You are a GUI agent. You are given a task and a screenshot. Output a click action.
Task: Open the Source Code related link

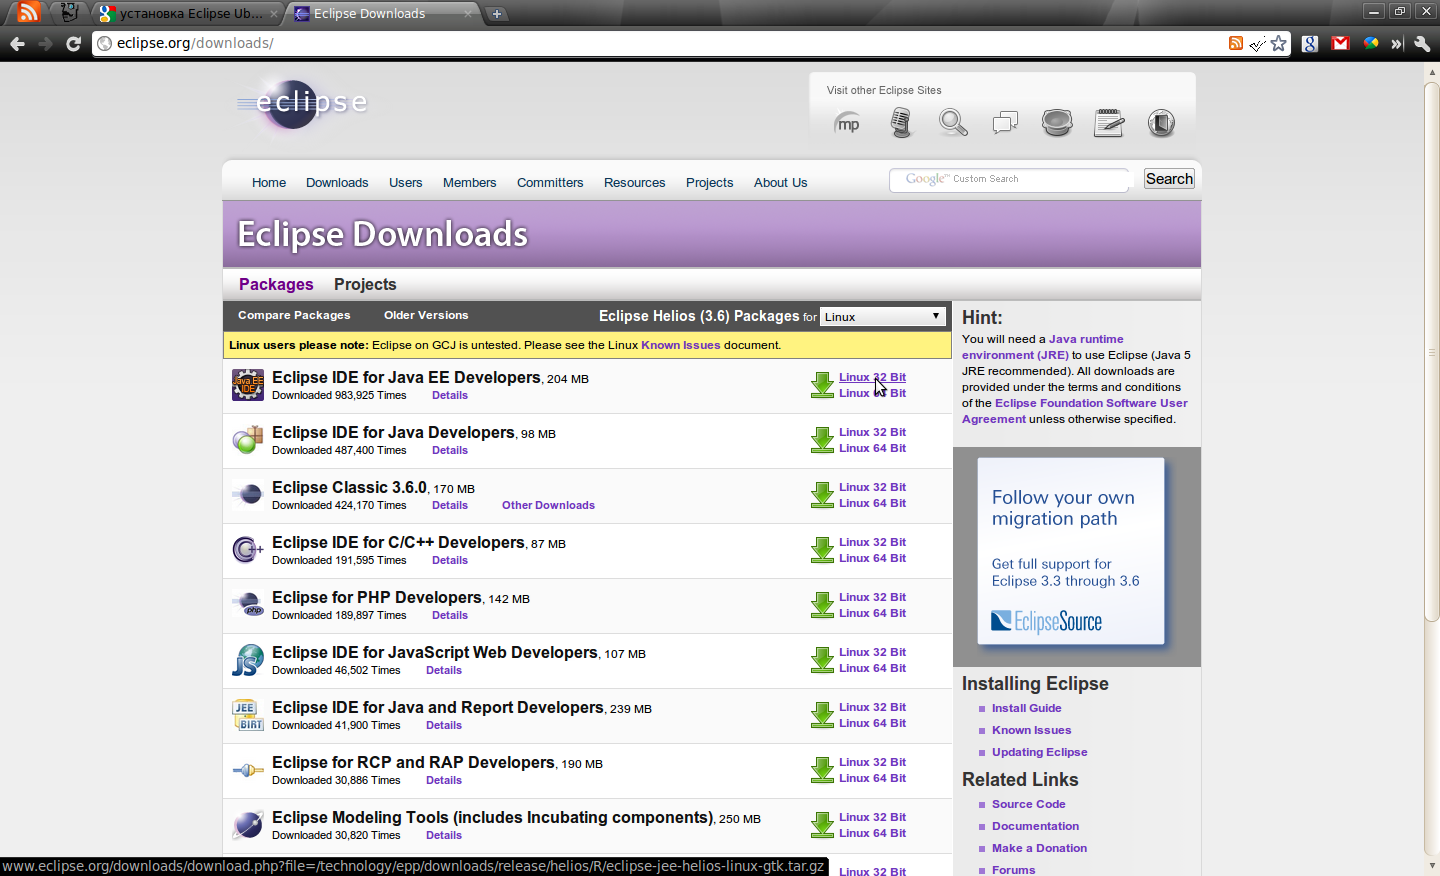1028,804
